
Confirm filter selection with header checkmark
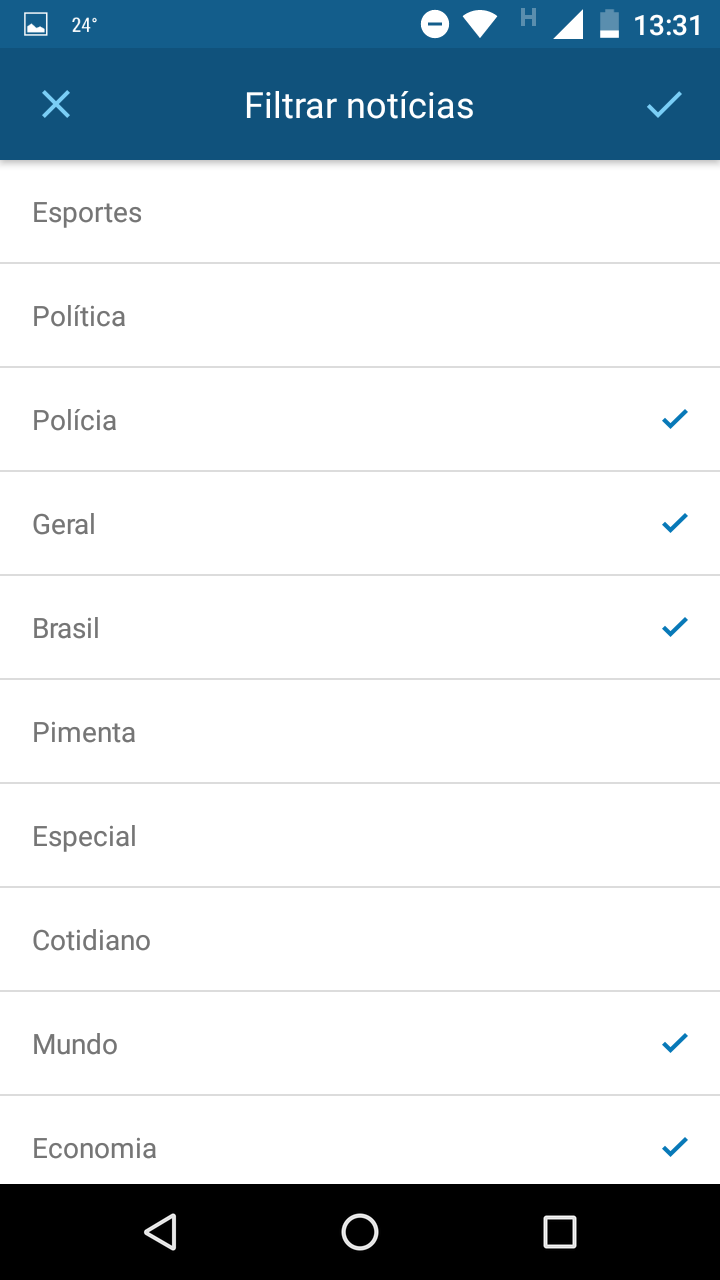[x=663, y=105]
